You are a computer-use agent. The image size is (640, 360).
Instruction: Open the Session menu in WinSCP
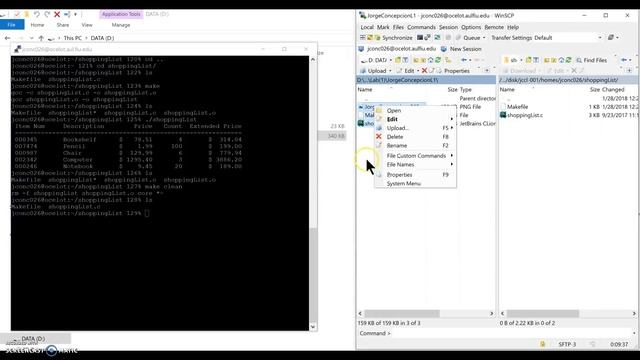pos(448,27)
